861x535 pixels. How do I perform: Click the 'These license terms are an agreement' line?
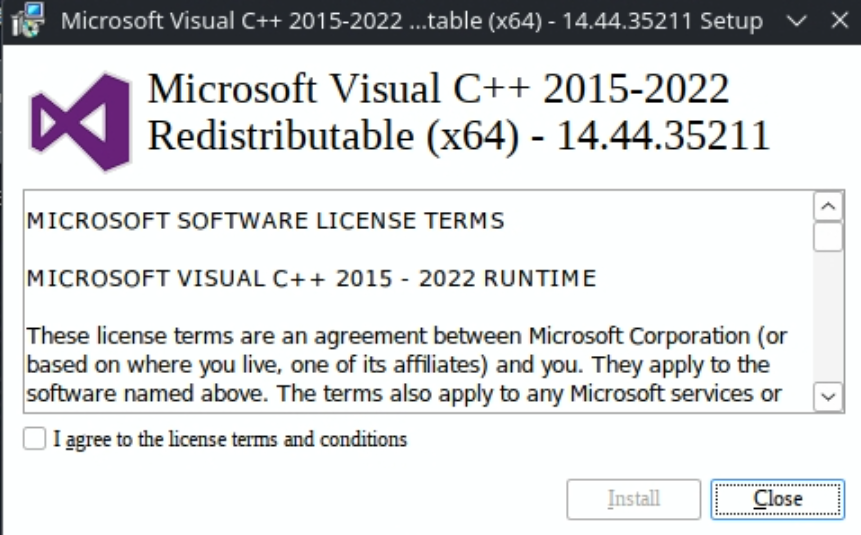(407, 336)
